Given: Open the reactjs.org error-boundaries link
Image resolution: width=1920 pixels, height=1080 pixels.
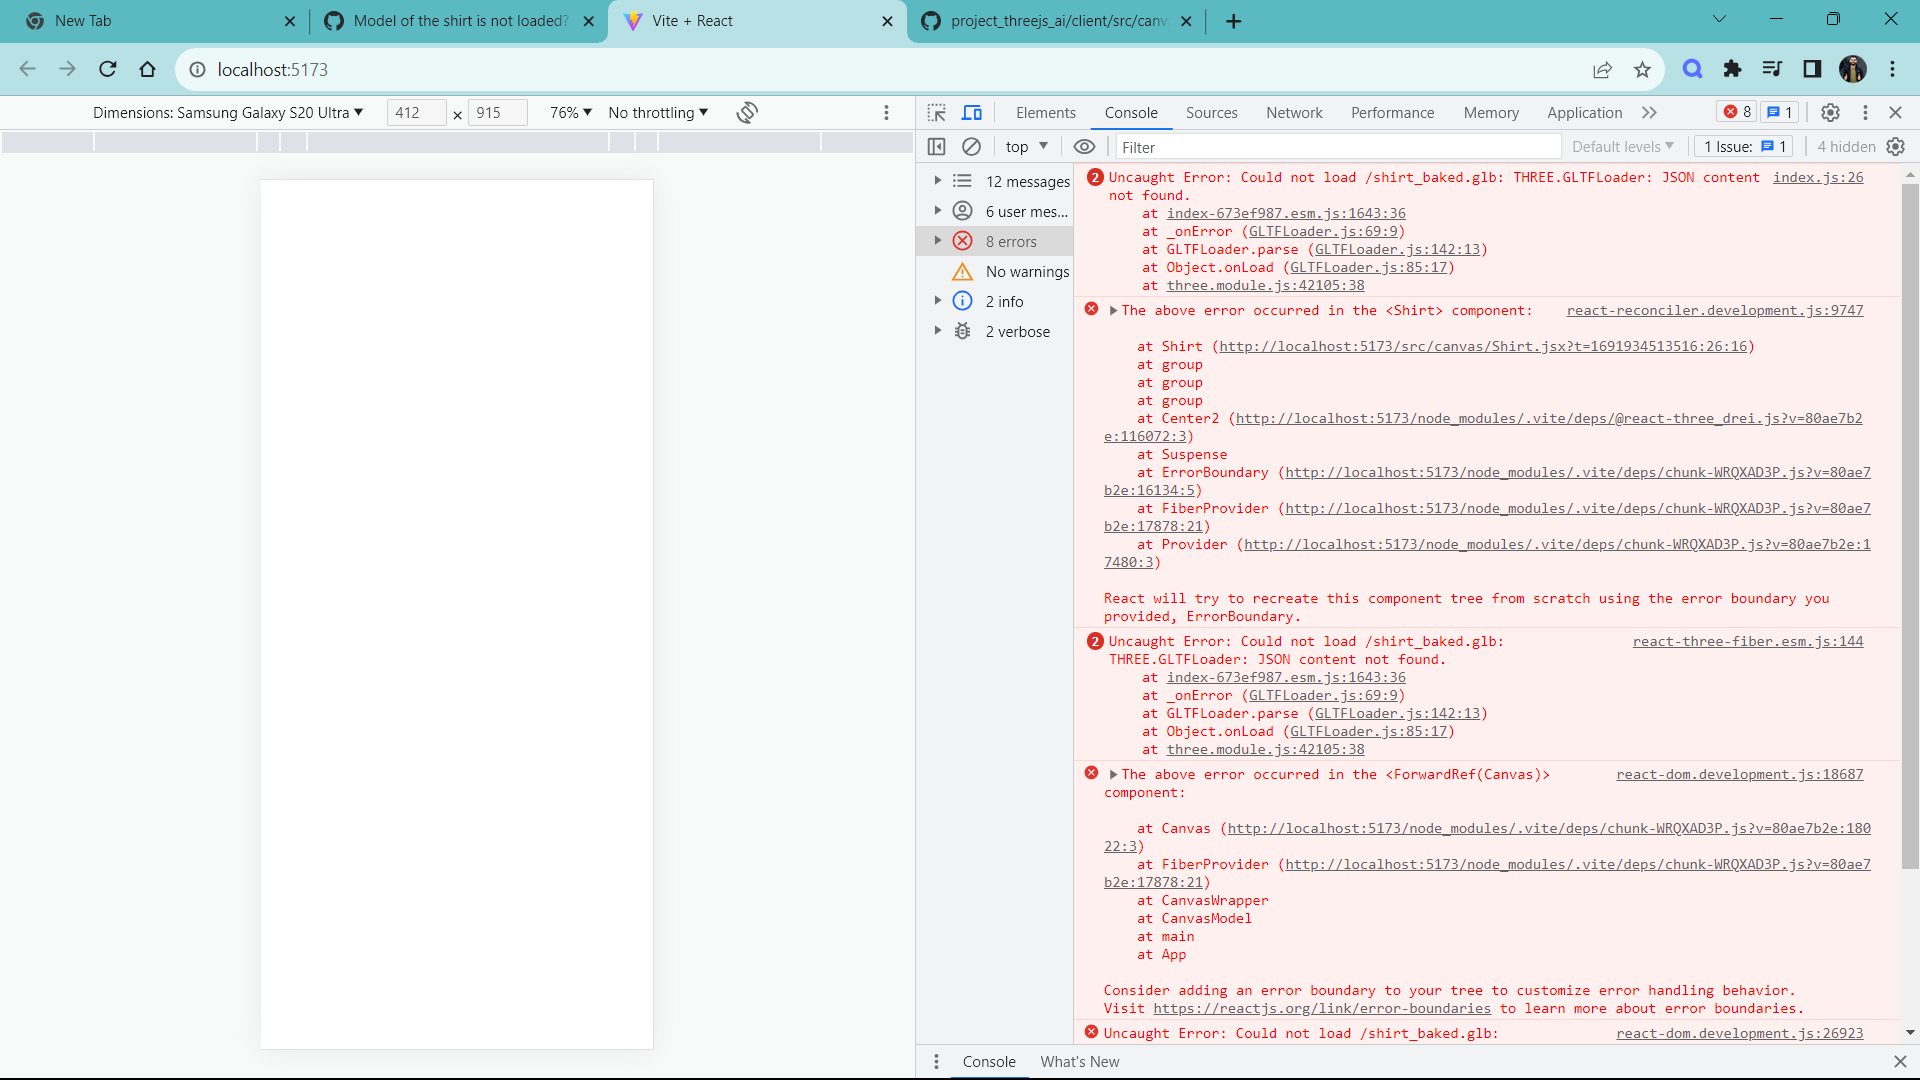Looking at the screenshot, I should pyautogui.click(x=1322, y=1008).
